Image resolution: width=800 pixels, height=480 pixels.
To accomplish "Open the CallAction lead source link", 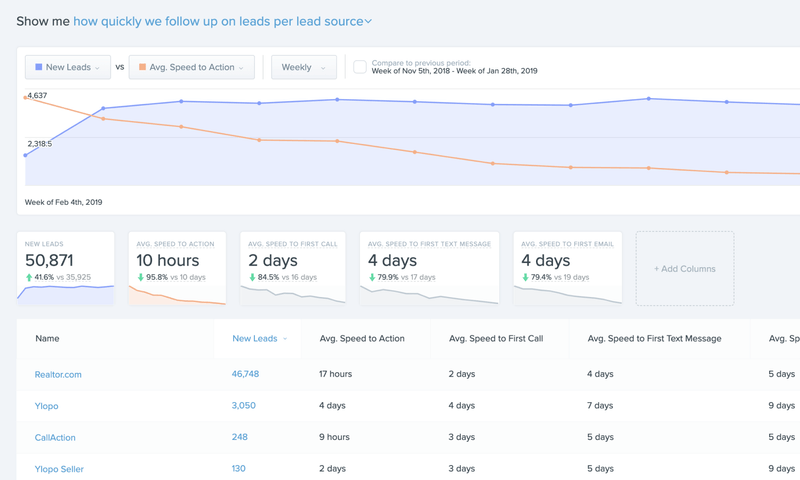I will click(55, 438).
